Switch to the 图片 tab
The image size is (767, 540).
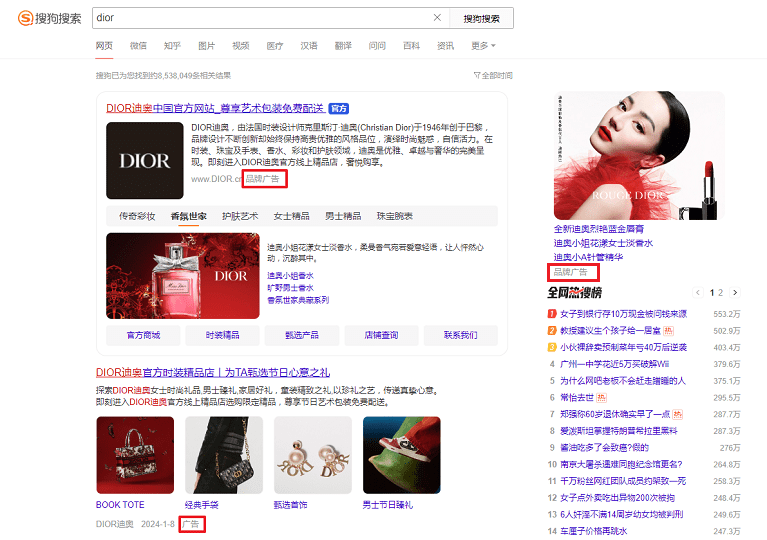point(206,45)
